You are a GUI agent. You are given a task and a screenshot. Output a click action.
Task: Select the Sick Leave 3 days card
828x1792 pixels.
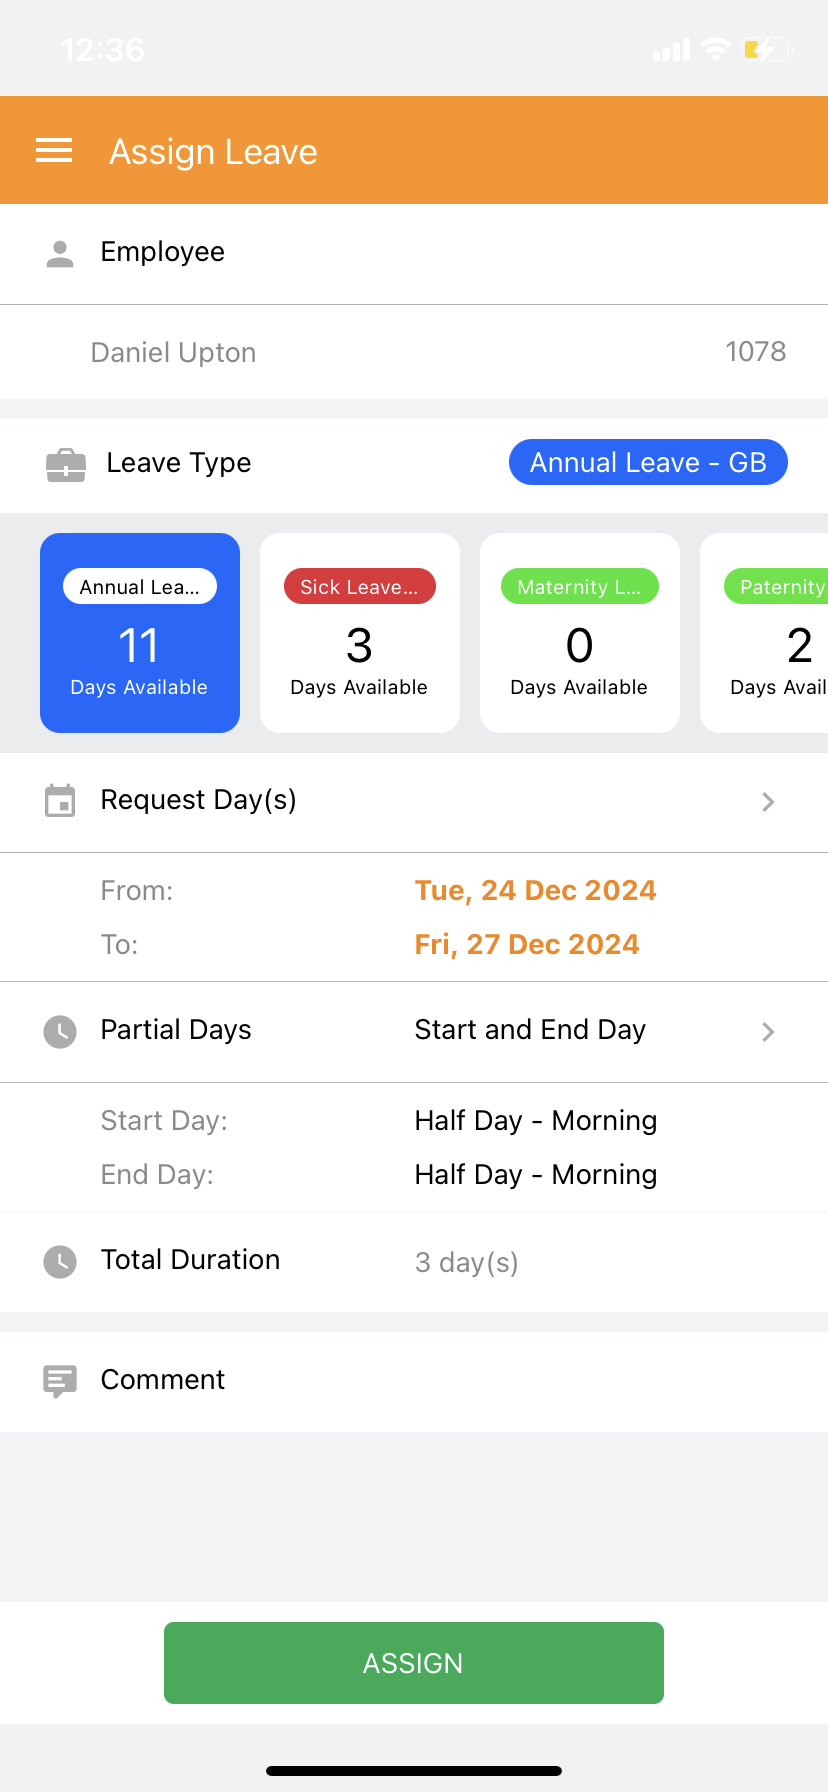[x=360, y=633]
